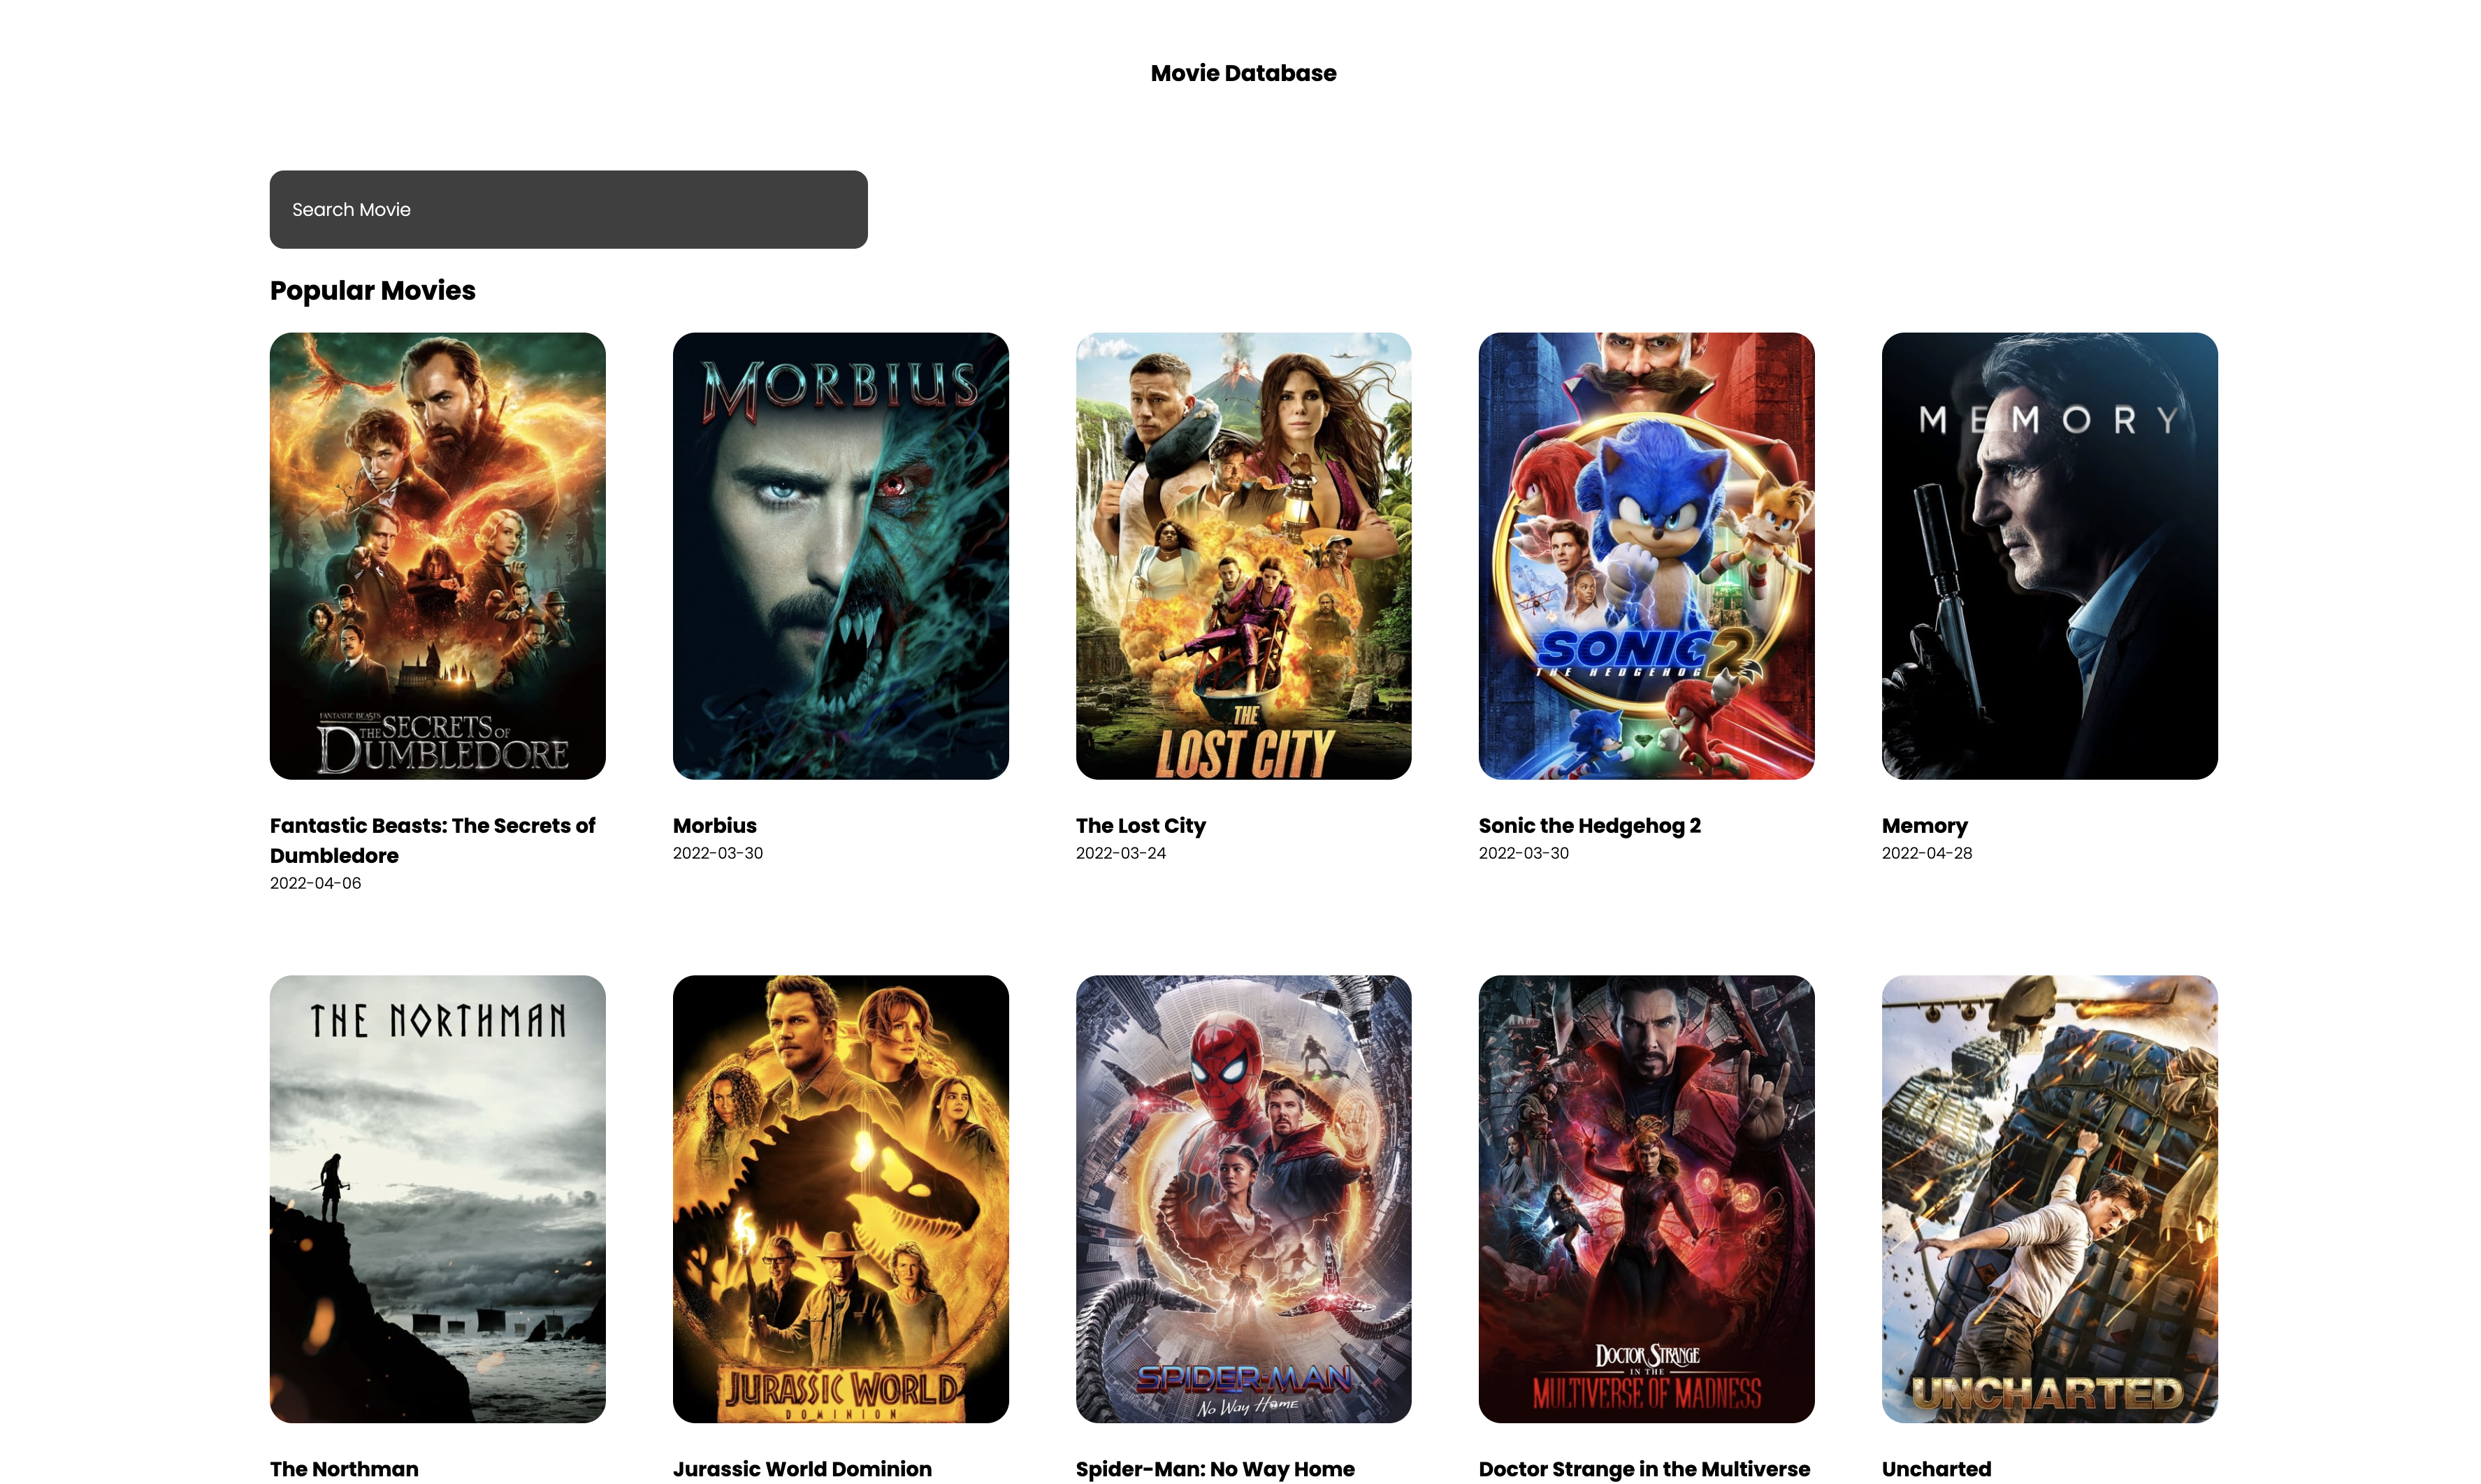
Task: Open the Uncharted movie poster
Action: pos(2049,1199)
